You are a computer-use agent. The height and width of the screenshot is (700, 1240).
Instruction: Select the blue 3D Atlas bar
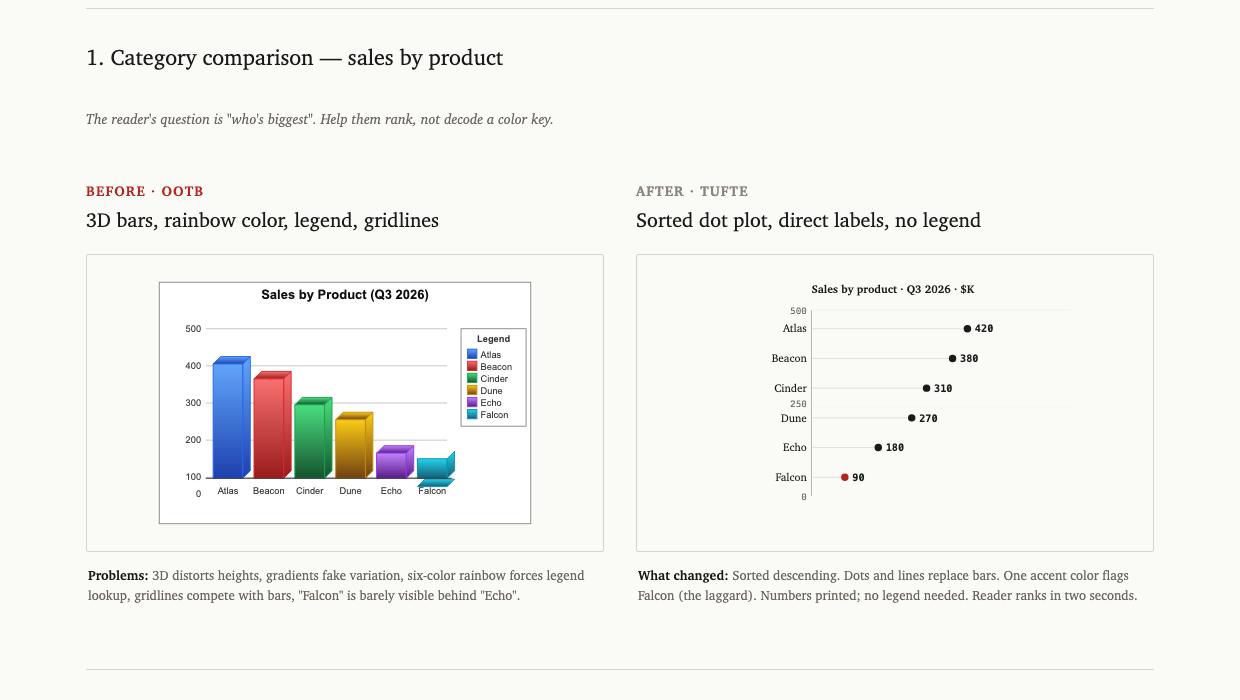(231, 417)
